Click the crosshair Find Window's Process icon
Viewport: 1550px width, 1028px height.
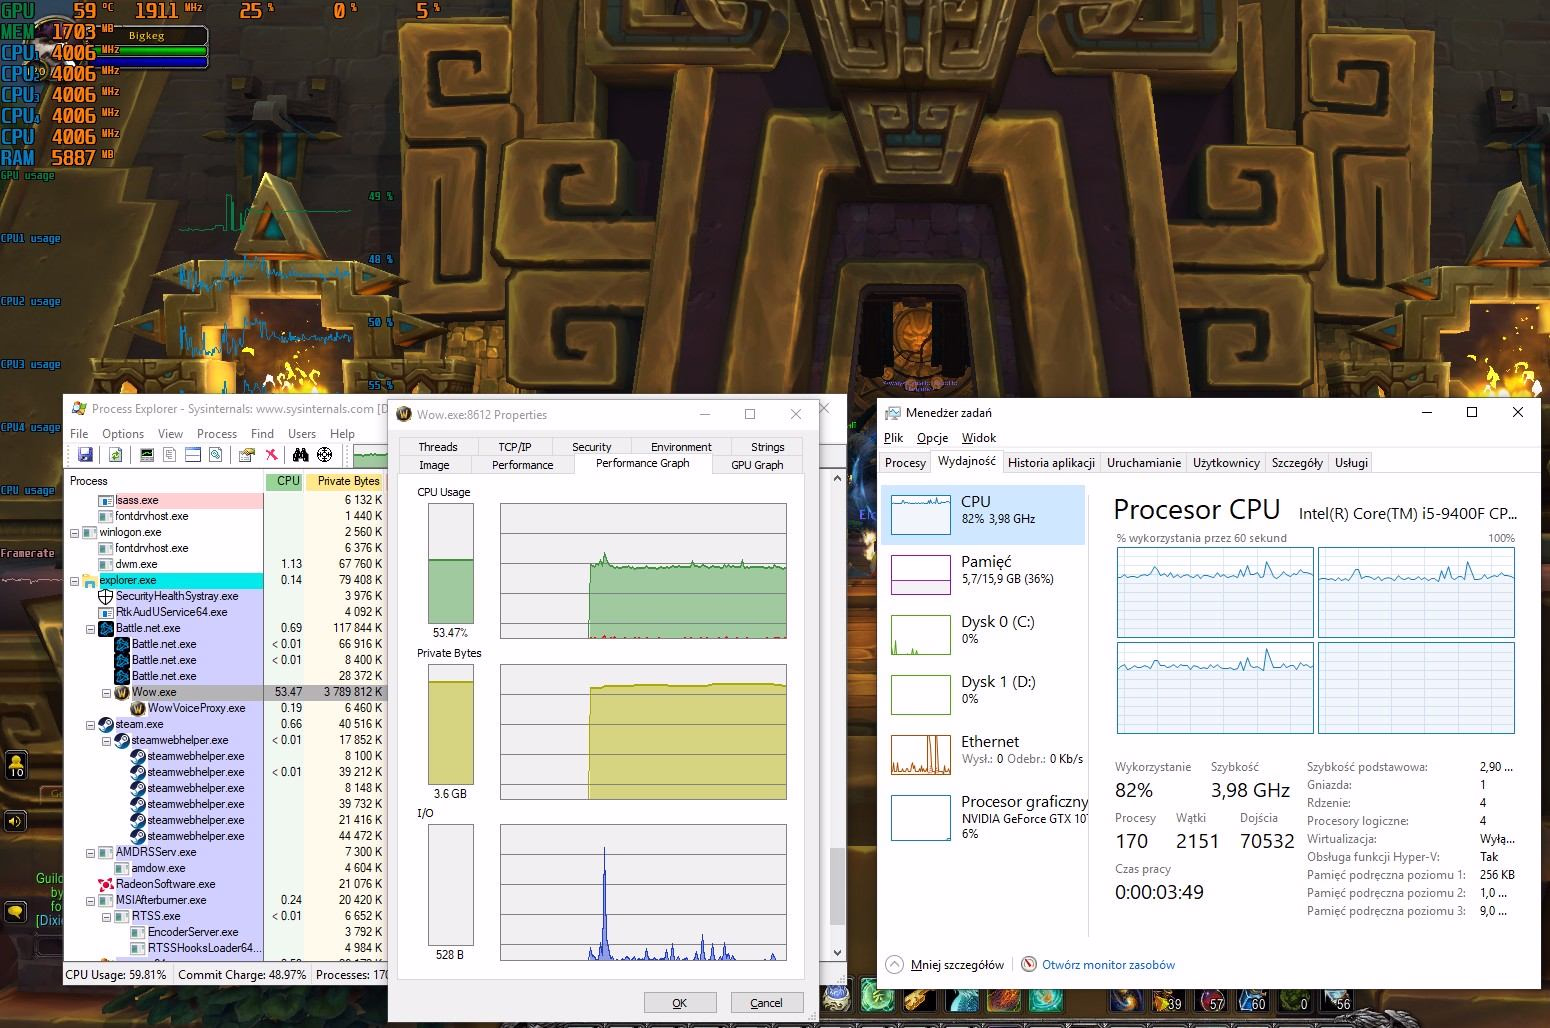324,455
